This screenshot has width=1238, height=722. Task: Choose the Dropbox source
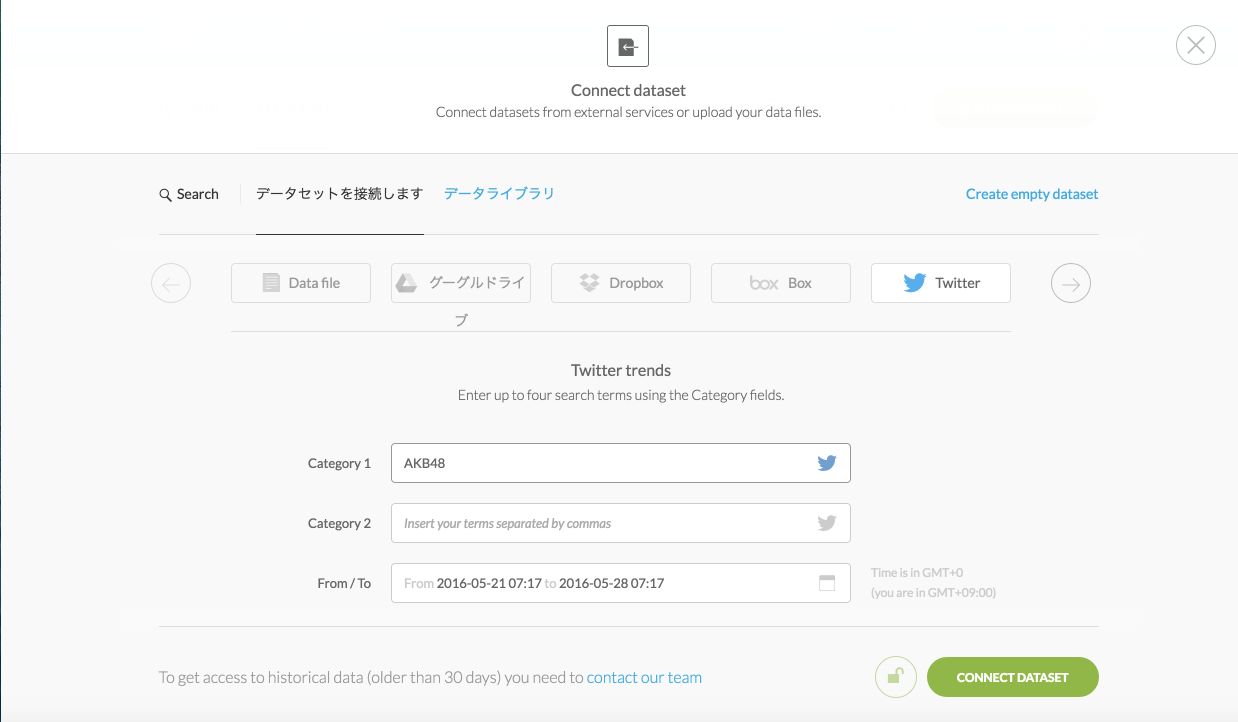621,283
